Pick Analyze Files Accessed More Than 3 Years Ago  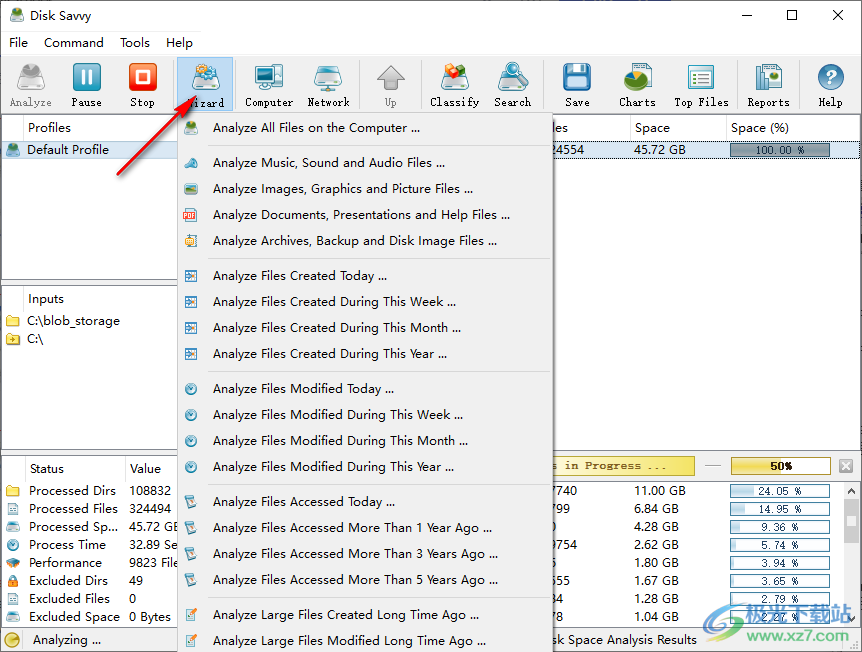(365, 554)
